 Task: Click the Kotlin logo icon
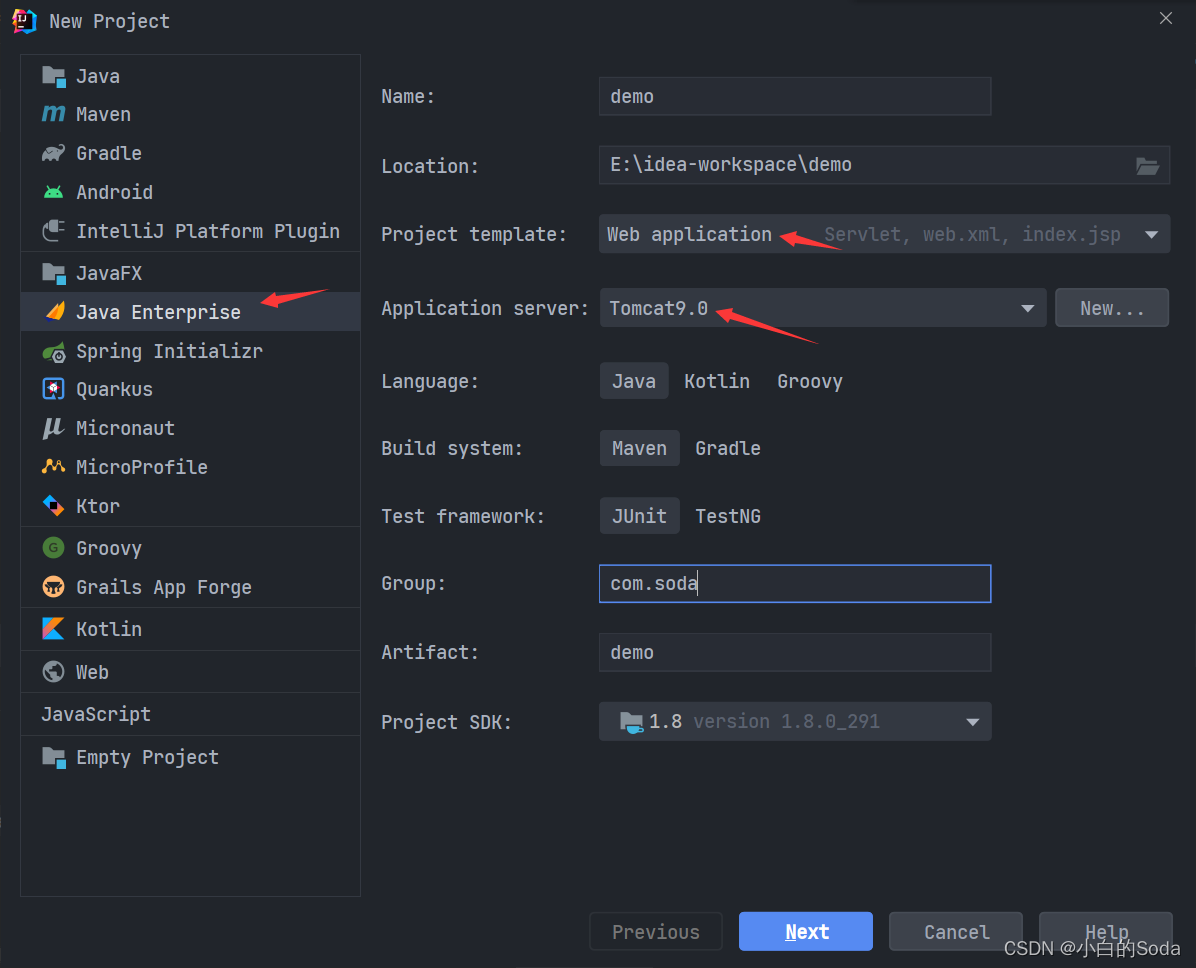coord(53,629)
